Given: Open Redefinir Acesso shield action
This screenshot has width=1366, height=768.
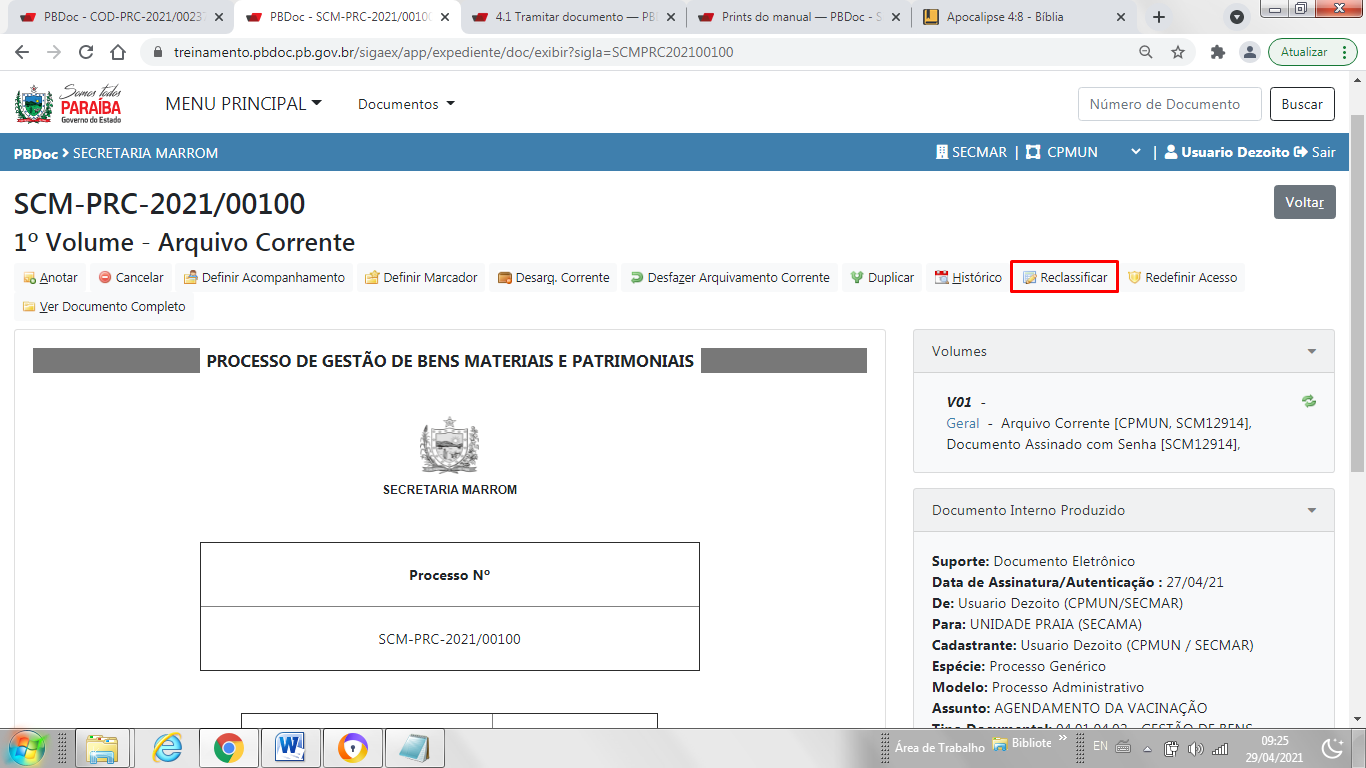Looking at the screenshot, I should coord(1182,278).
